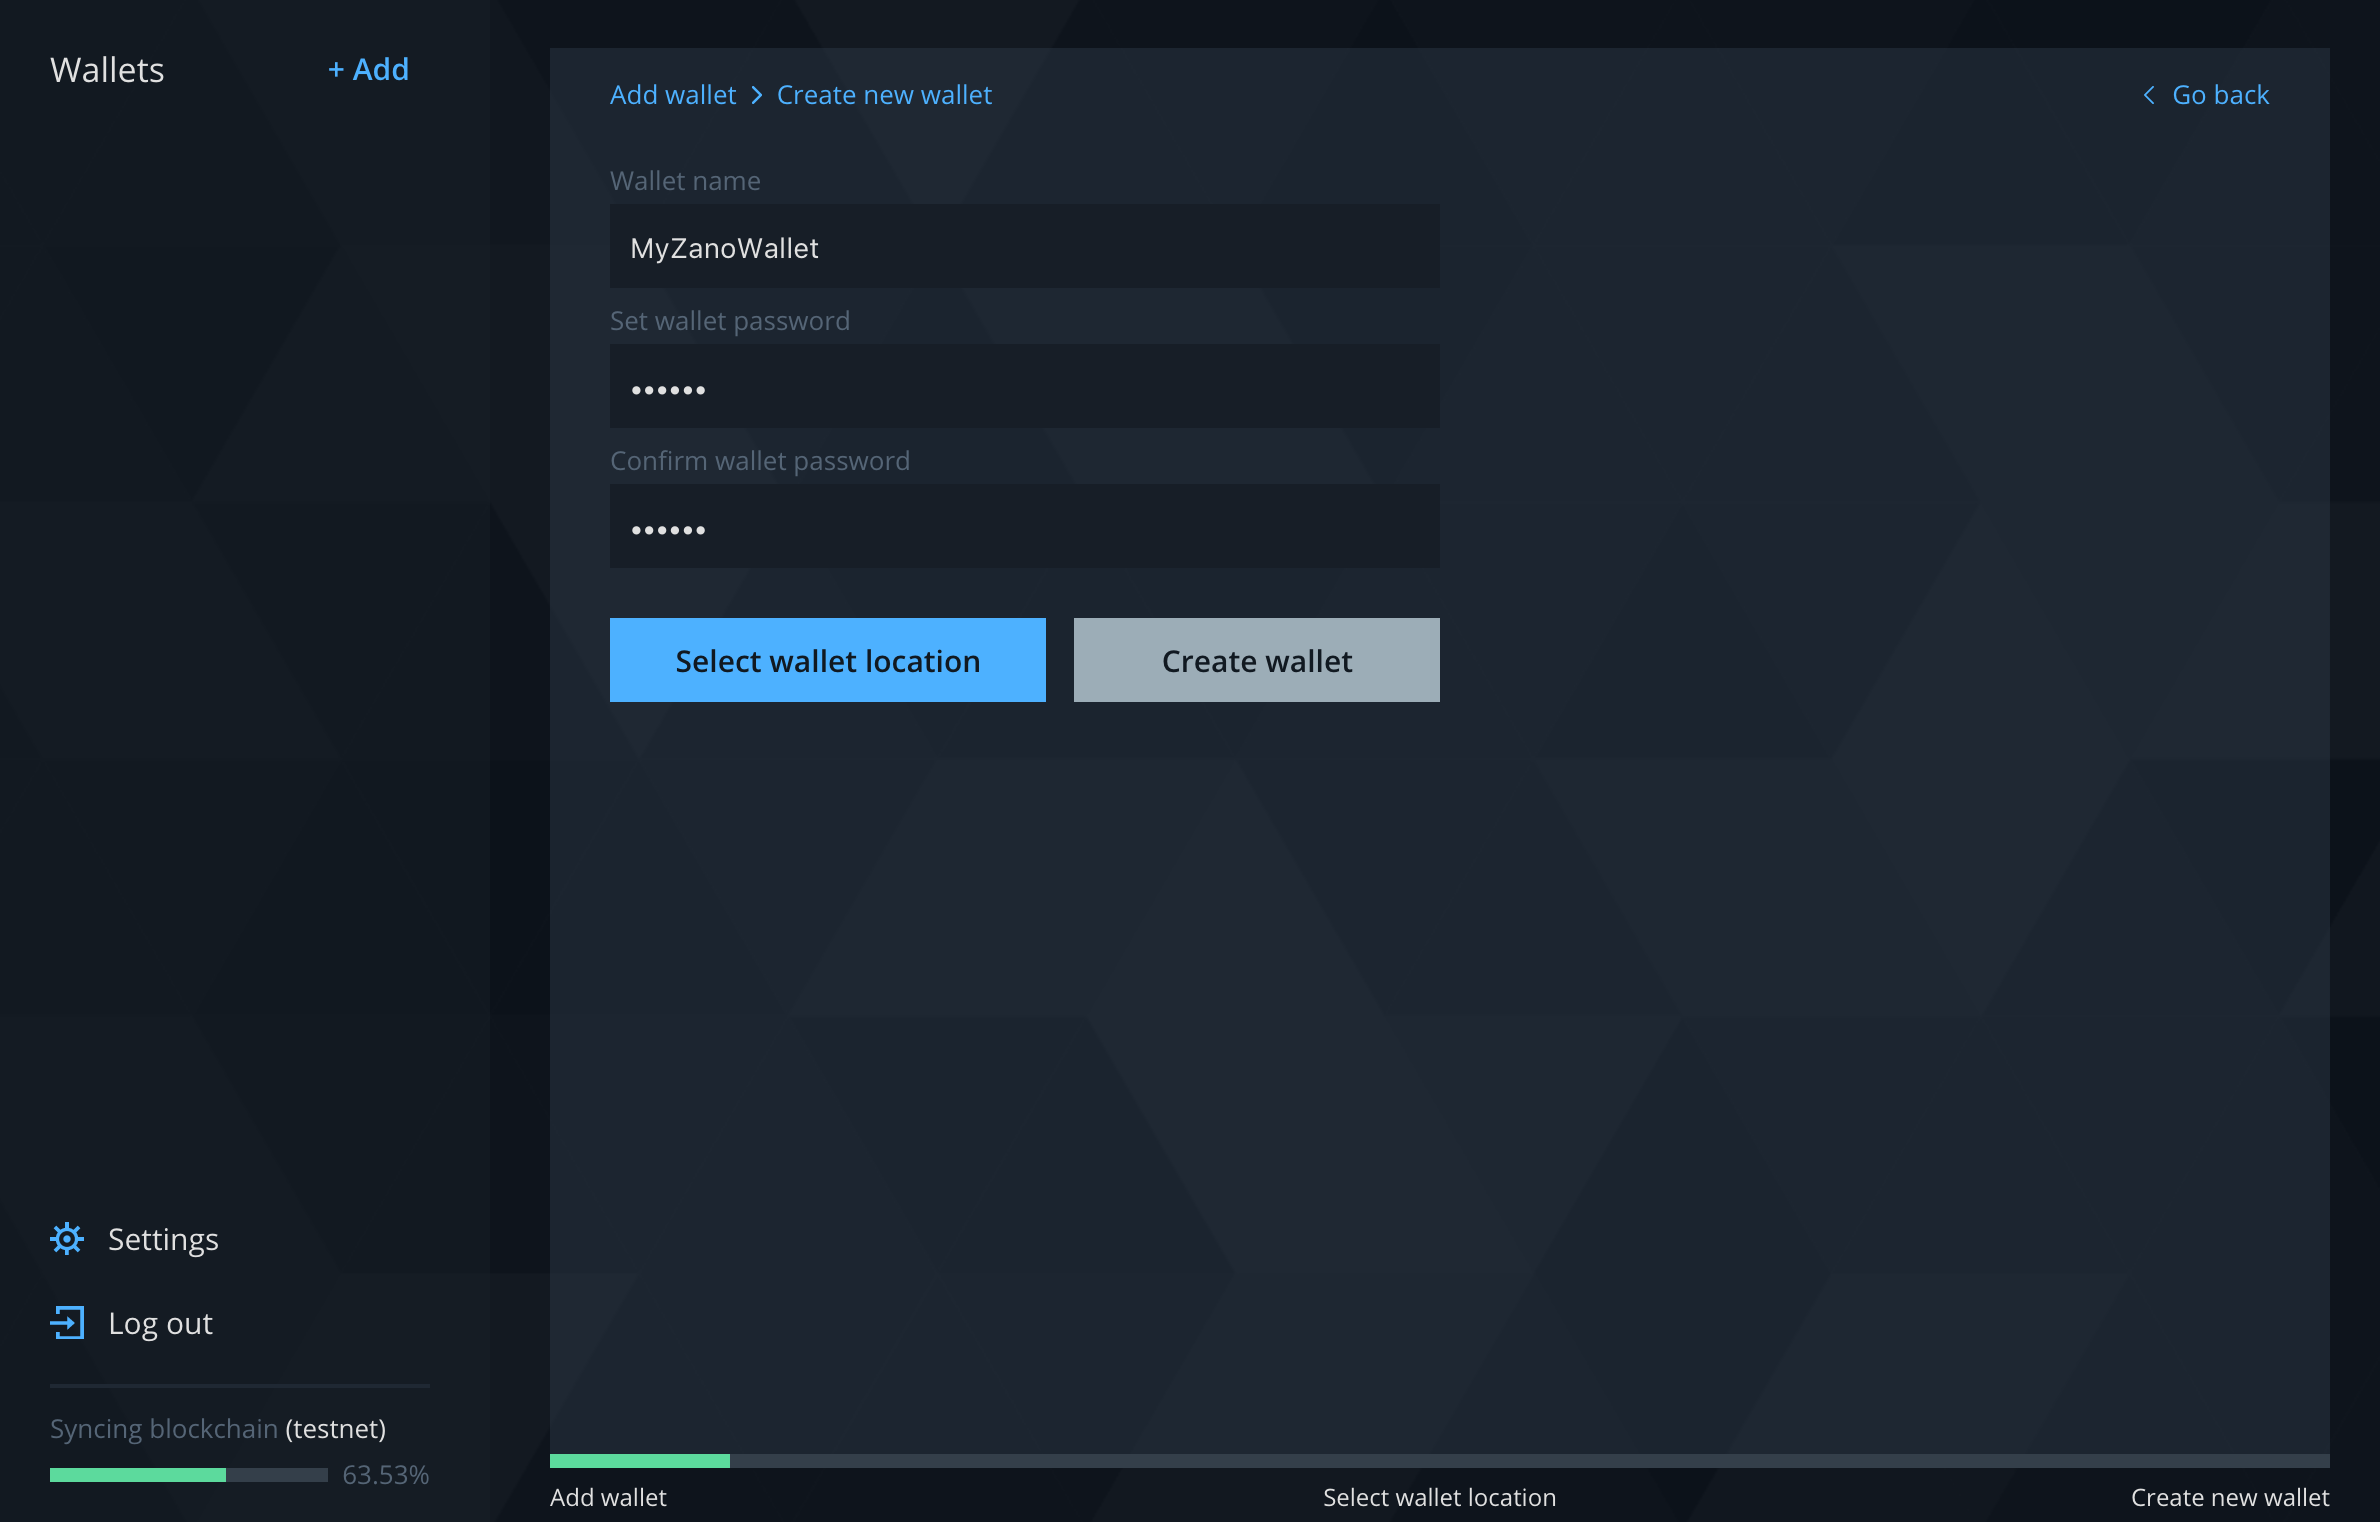Click the Settings gear icon
Viewport: 2380px width, 1522px height.
[x=67, y=1239]
